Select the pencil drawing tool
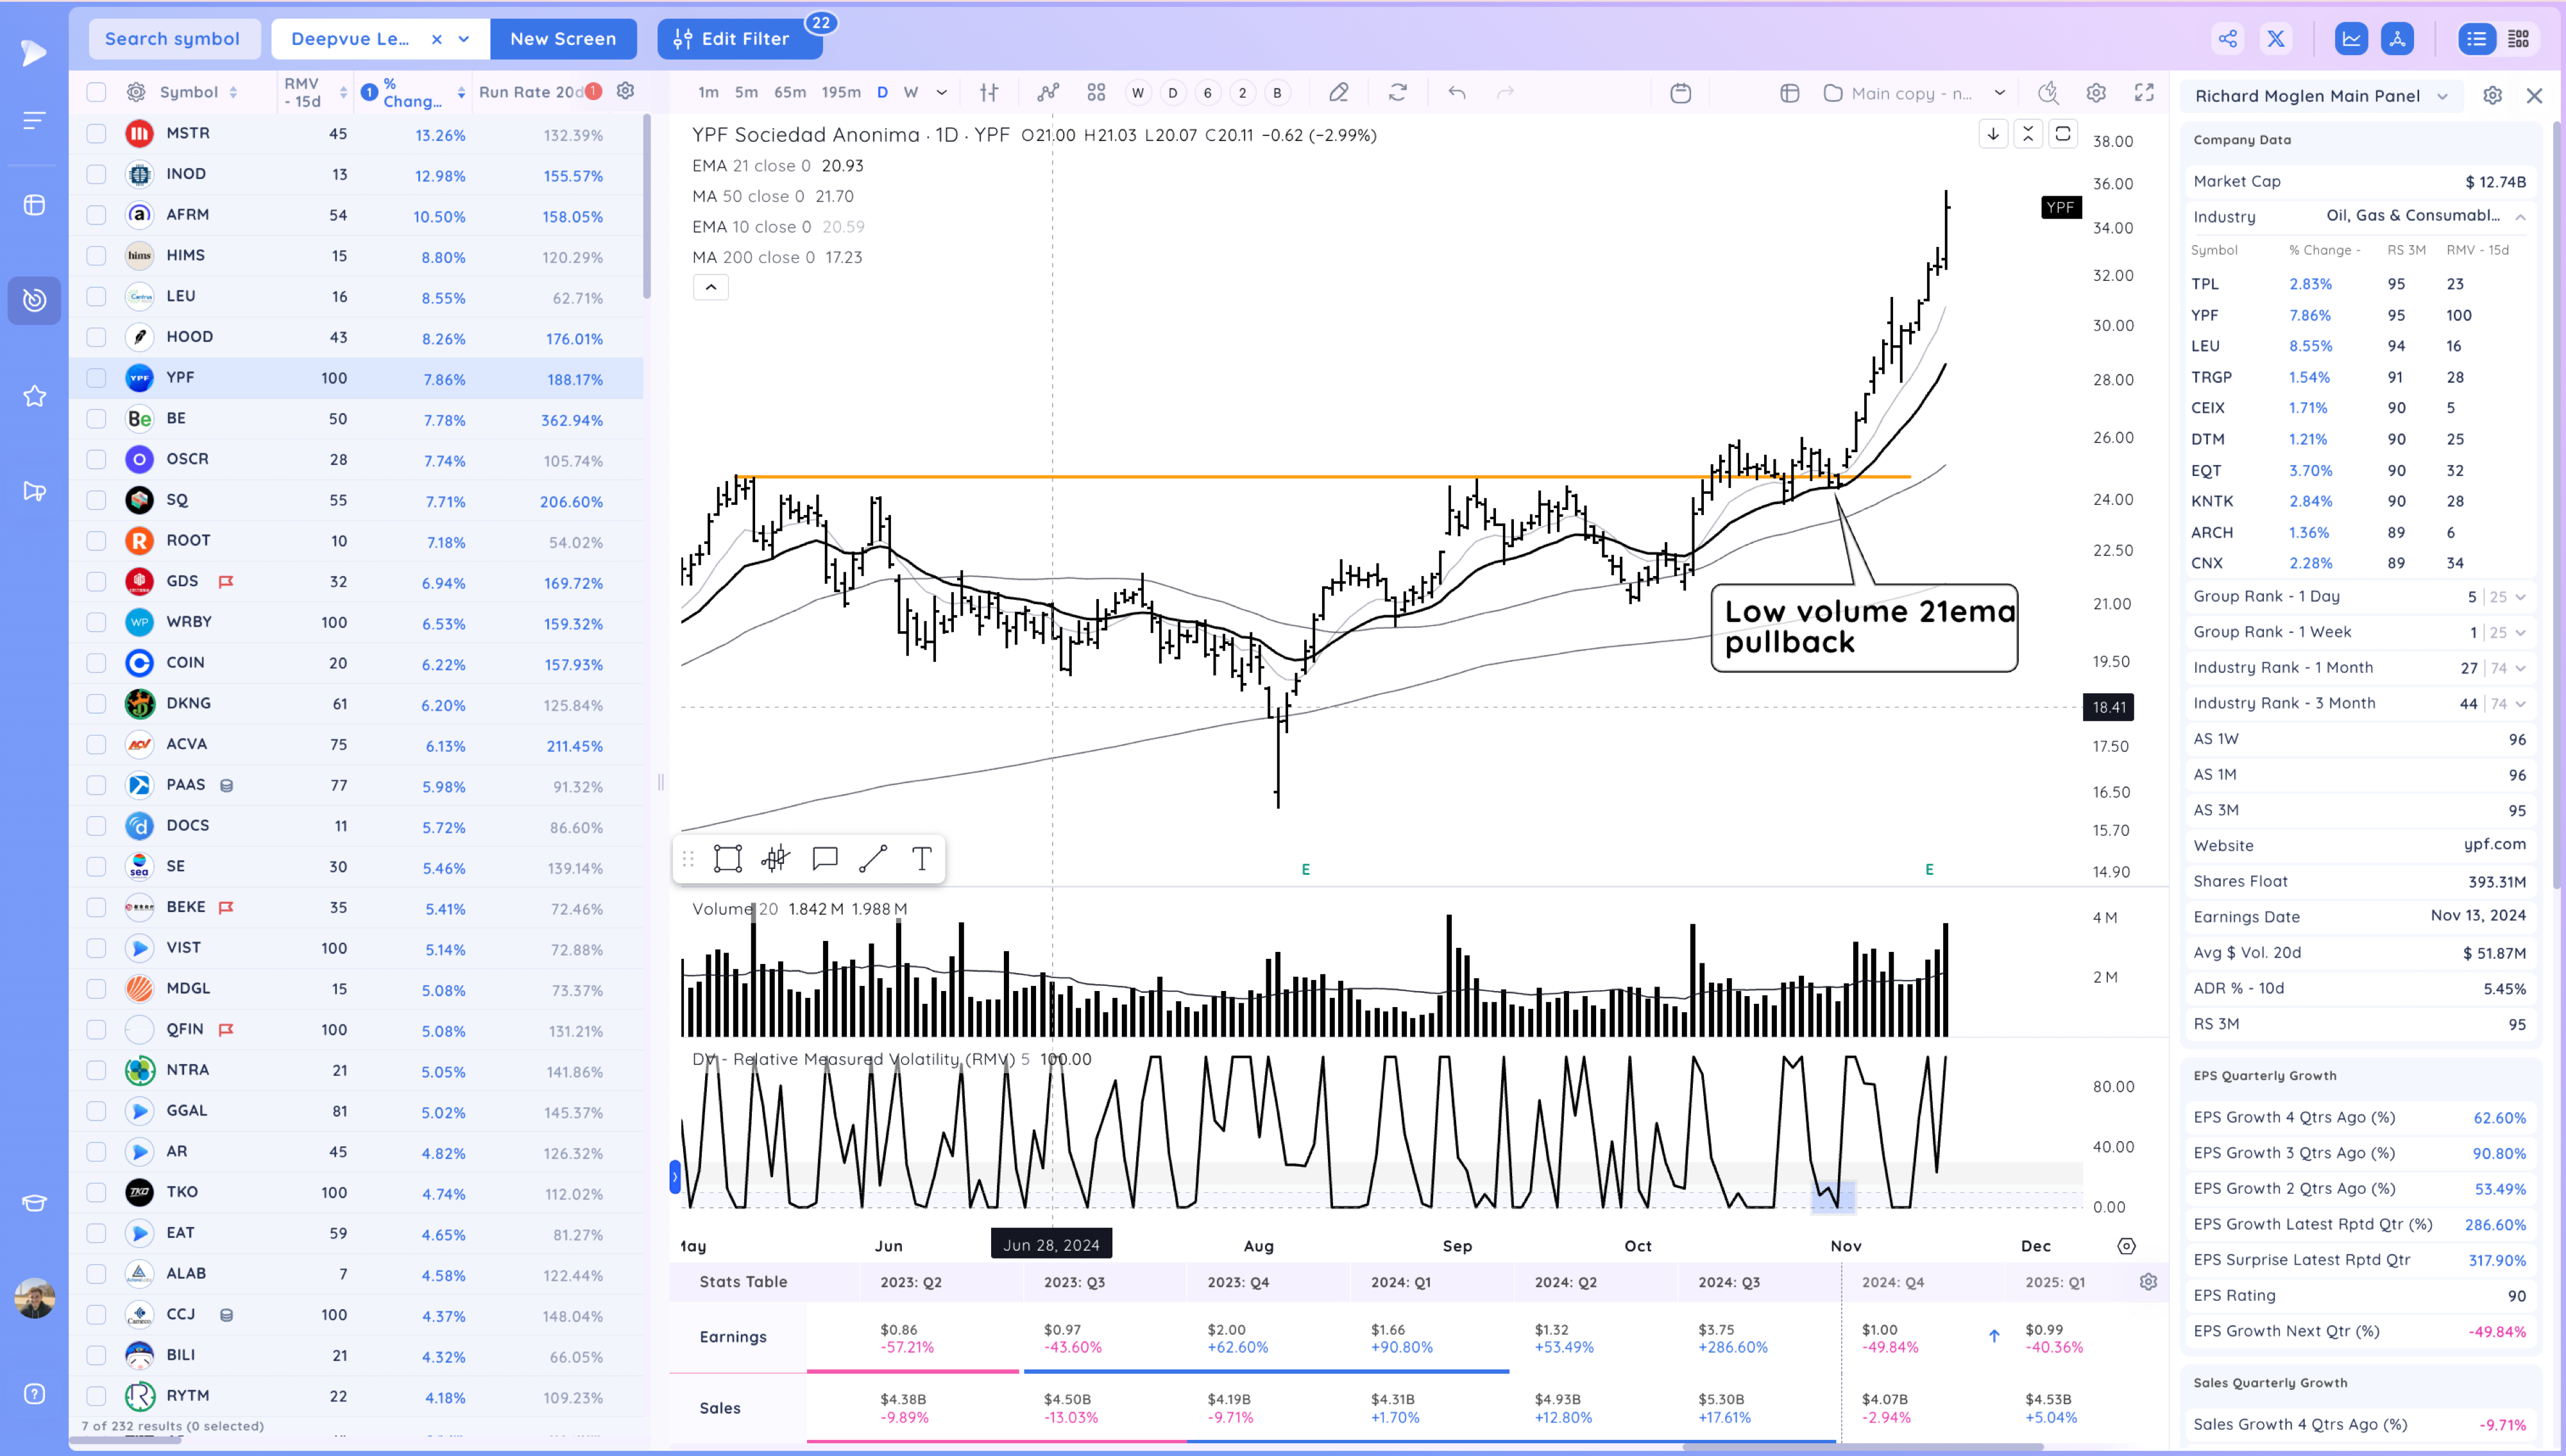 (x=1338, y=93)
